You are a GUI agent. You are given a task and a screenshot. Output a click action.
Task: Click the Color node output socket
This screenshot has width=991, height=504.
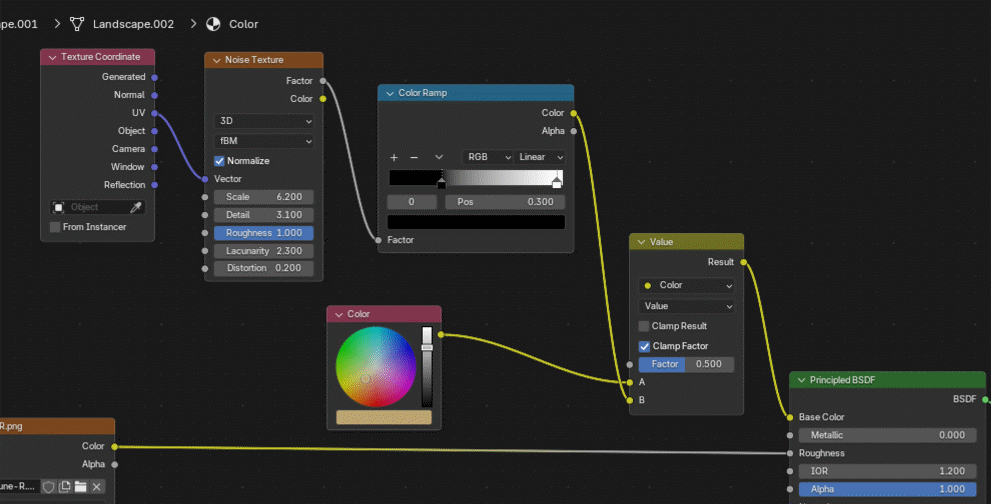point(441,335)
